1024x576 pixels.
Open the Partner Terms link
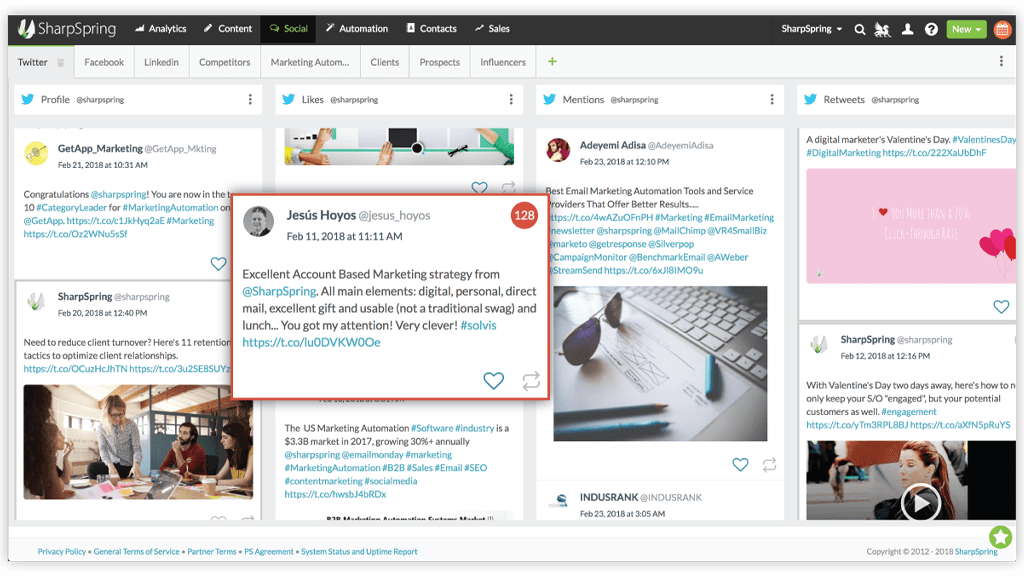click(x=212, y=552)
